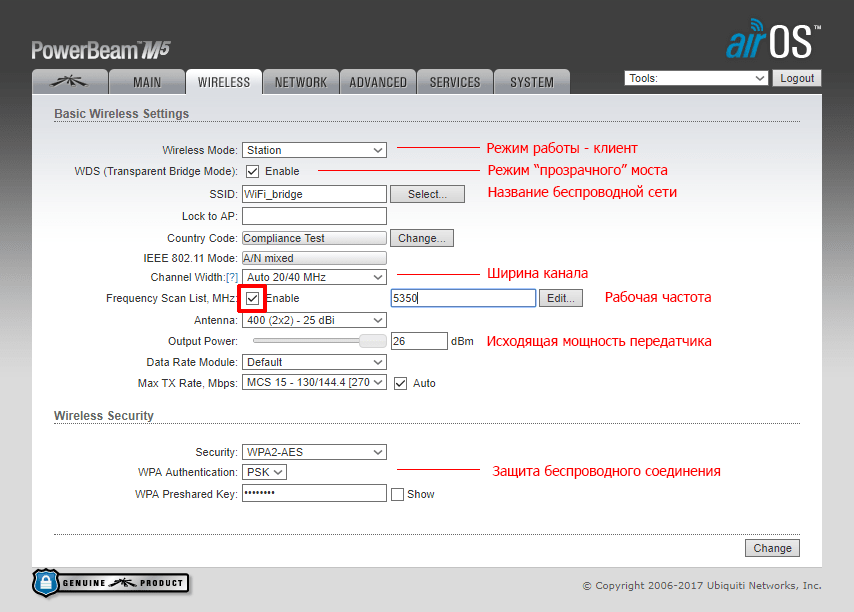Disable the Frequency Scan List checkbox

253,298
